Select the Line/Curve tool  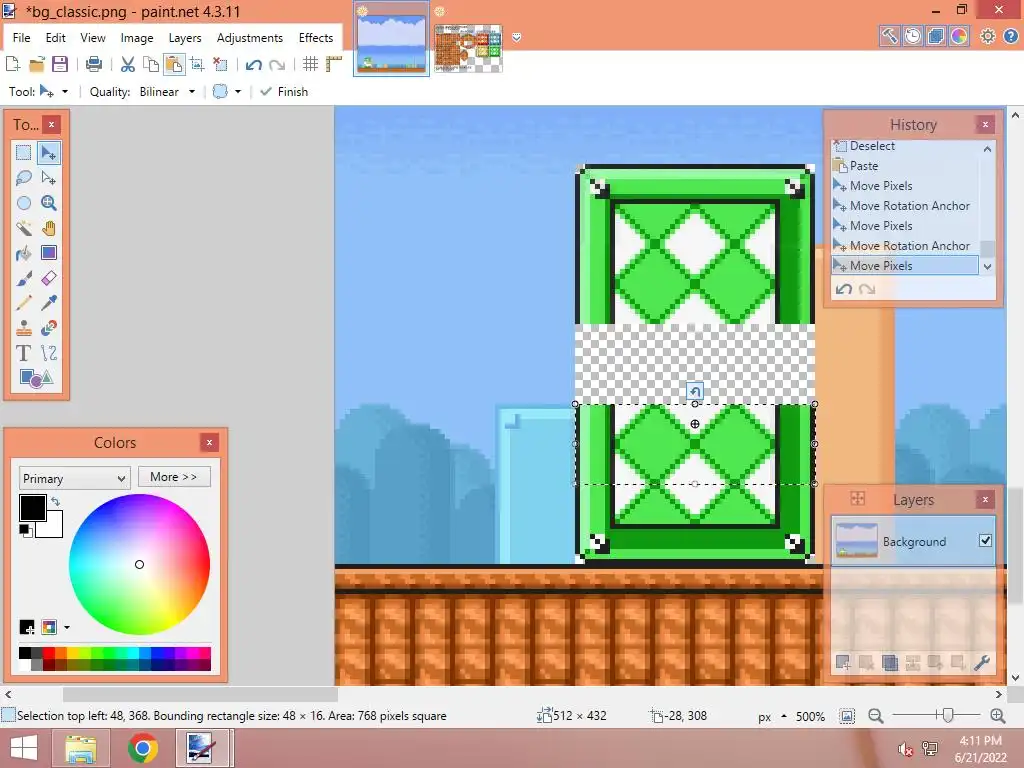point(48,353)
